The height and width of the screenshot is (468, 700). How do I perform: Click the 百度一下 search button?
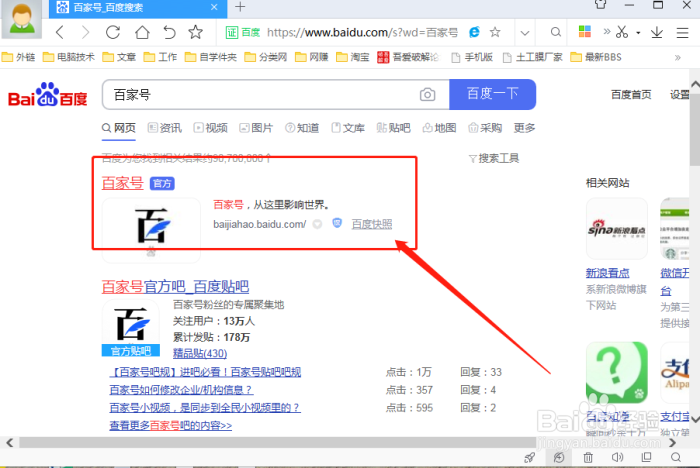click(492, 94)
